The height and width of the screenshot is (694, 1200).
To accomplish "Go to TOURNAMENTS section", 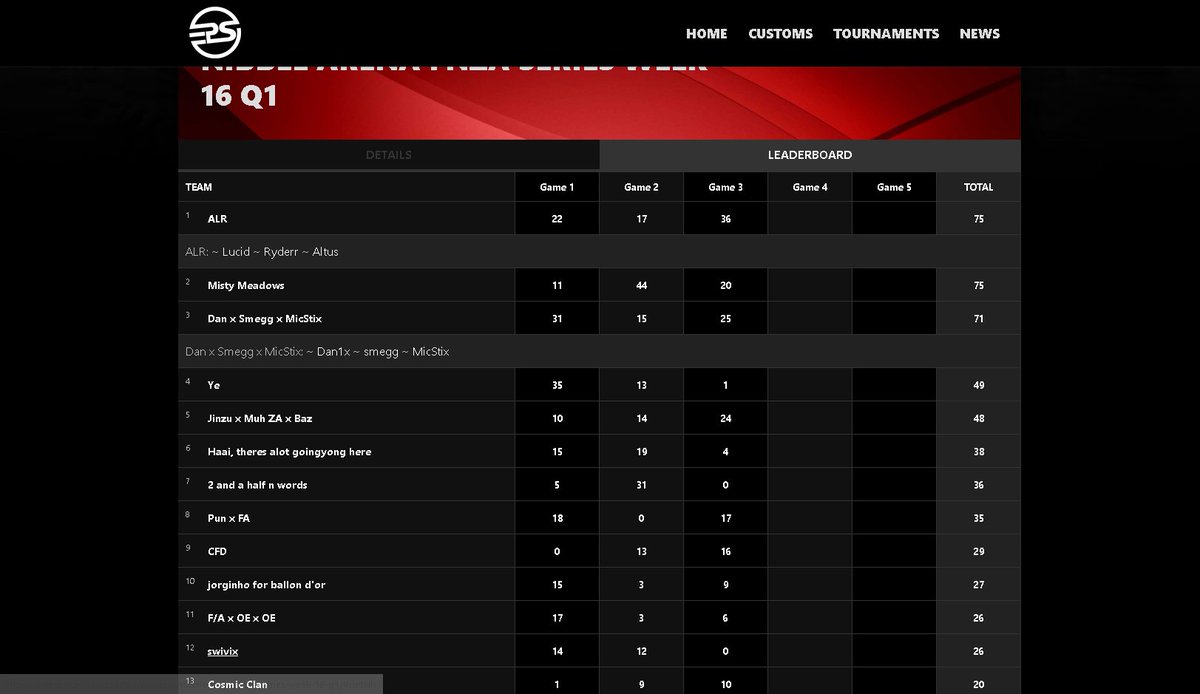I will click(886, 33).
